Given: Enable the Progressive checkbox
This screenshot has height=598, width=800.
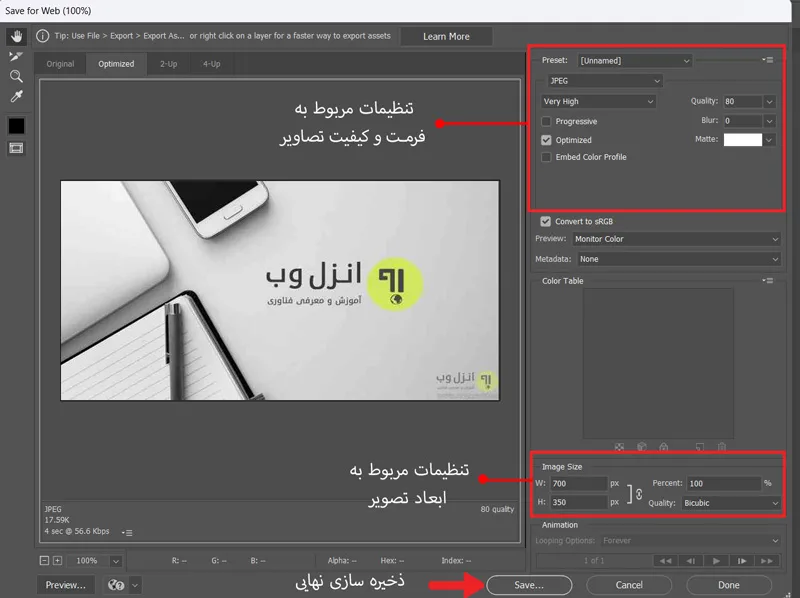Looking at the screenshot, I should (x=546, y=121).
